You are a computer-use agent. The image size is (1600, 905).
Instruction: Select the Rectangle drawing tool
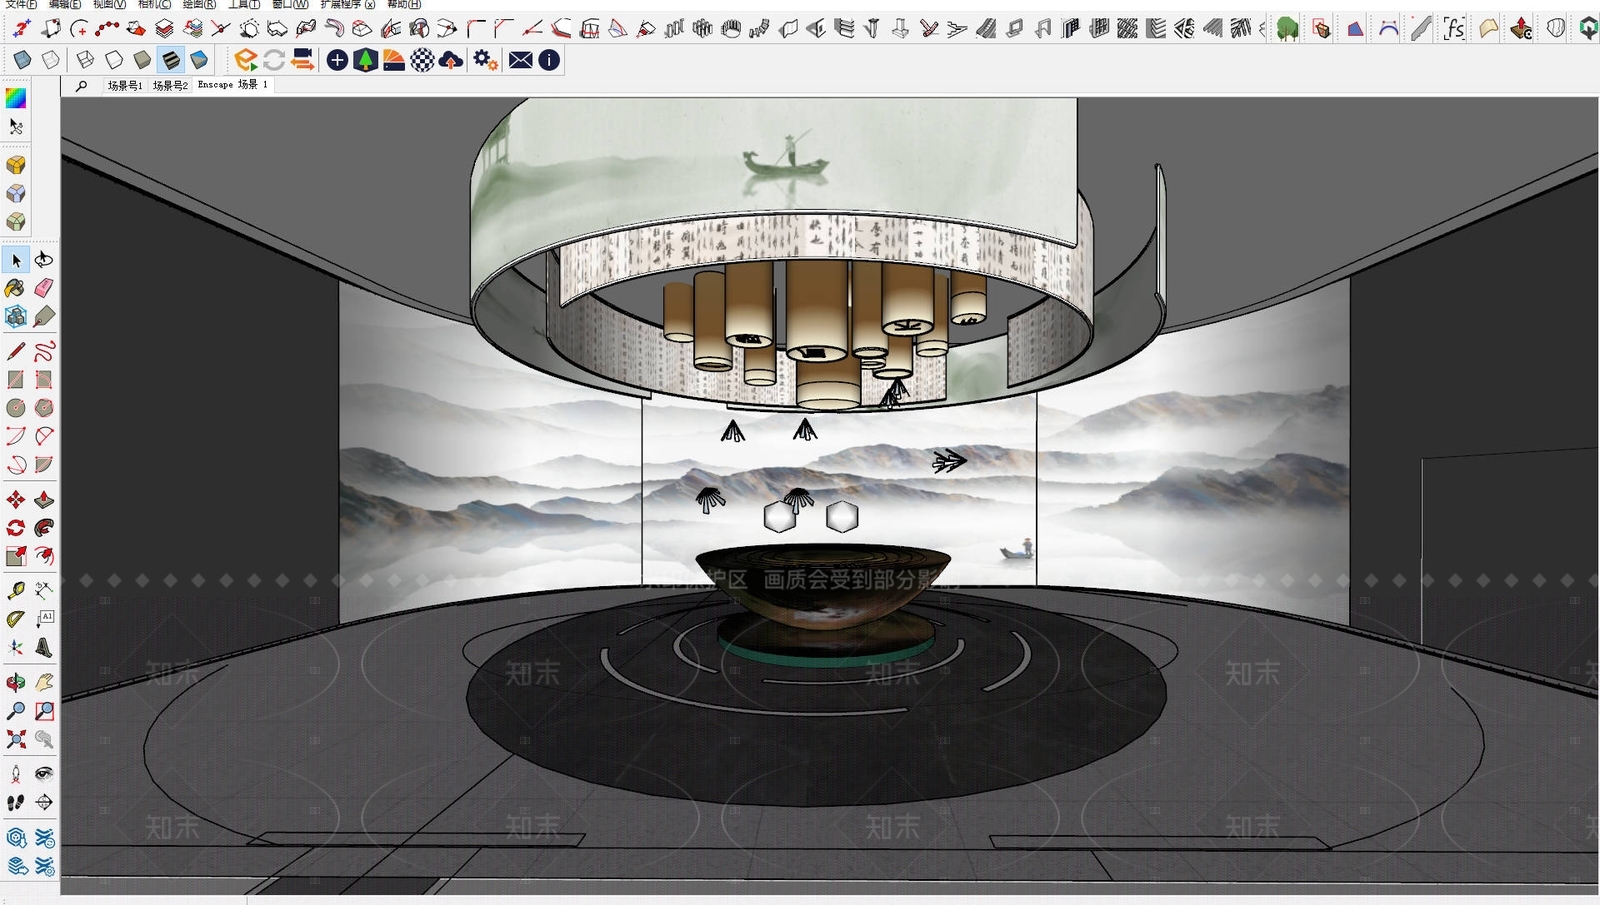[16, 380]
